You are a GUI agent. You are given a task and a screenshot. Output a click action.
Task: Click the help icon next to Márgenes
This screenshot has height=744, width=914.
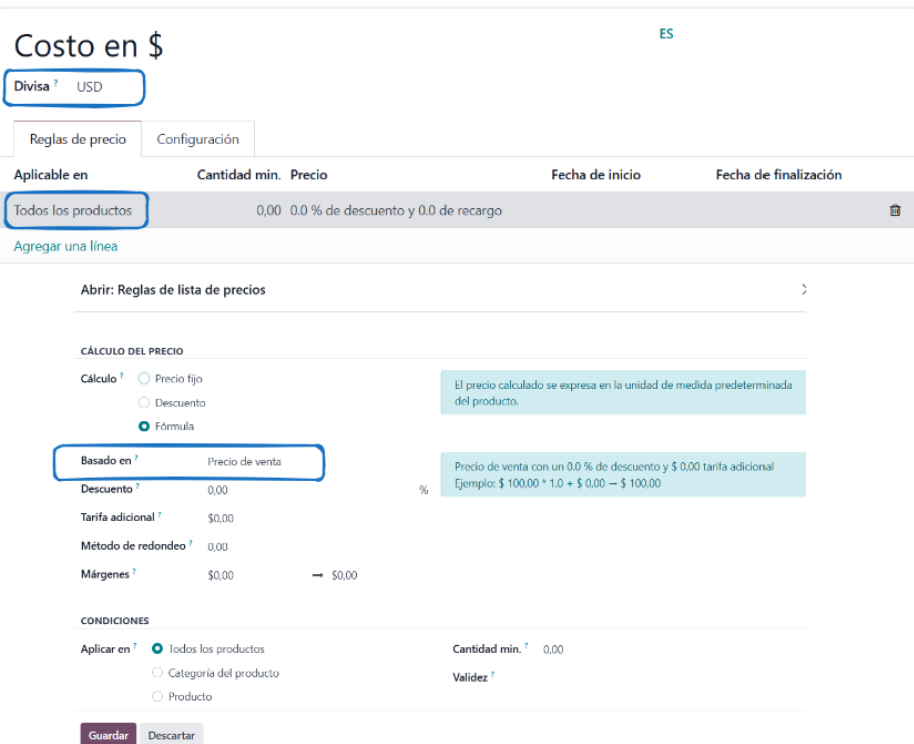click(x=133, y=573)
